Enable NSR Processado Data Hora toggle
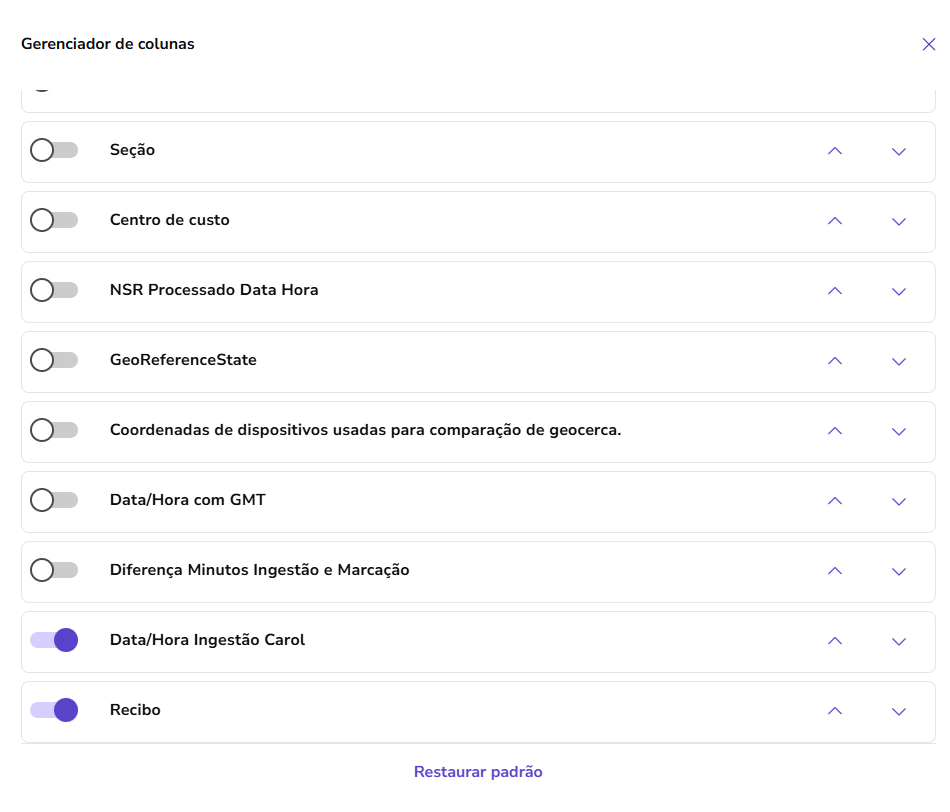This screenshot has width=950, height=812. pyautogui.click(x=54, y=290)
